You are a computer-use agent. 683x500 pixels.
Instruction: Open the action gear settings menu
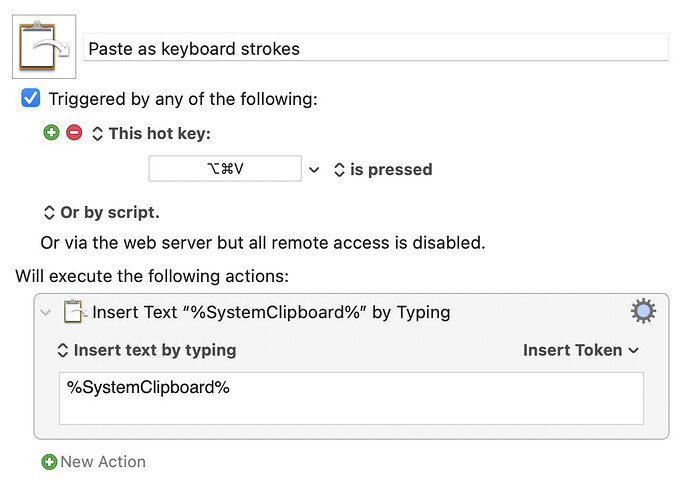[643, 311]
